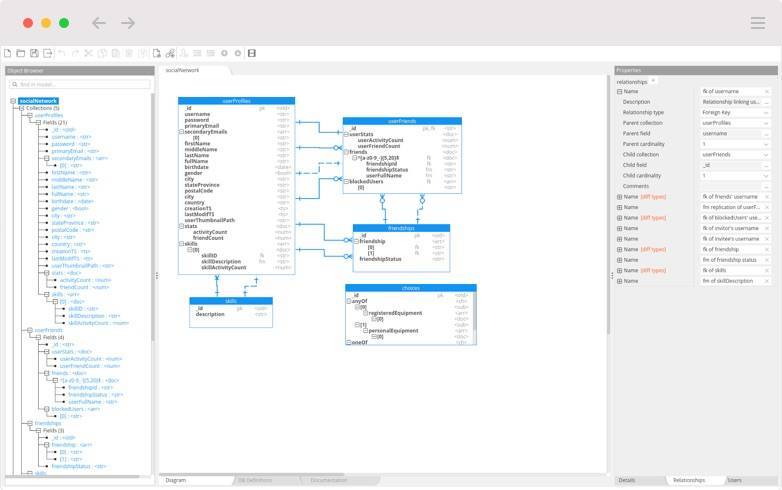This screenshot has width=782, height=490.
Task: Select the userFriends collection in tree
Action: pos(48,330)
